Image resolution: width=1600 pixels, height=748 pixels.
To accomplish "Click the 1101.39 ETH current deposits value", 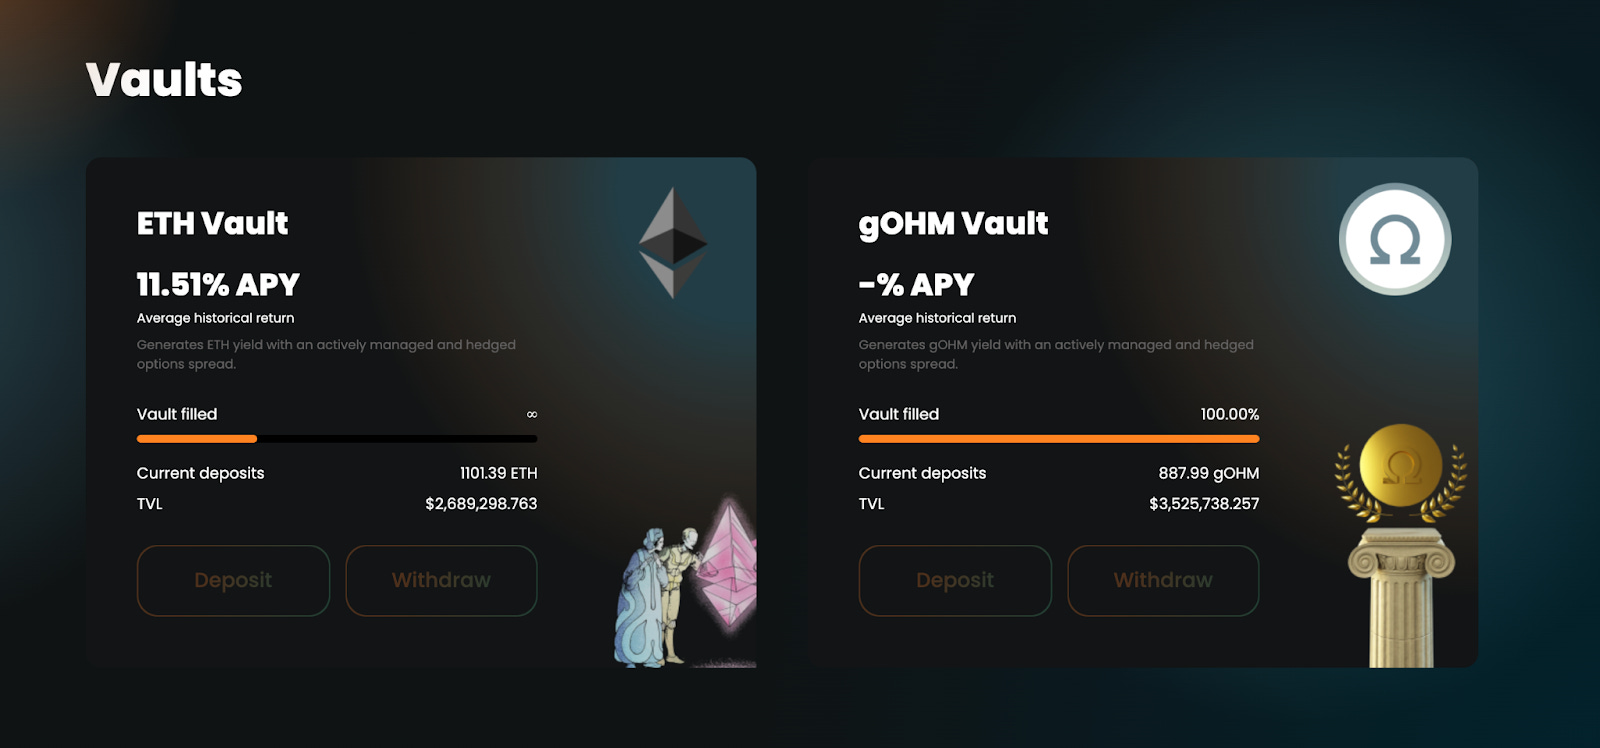I will tap(498, 473).
